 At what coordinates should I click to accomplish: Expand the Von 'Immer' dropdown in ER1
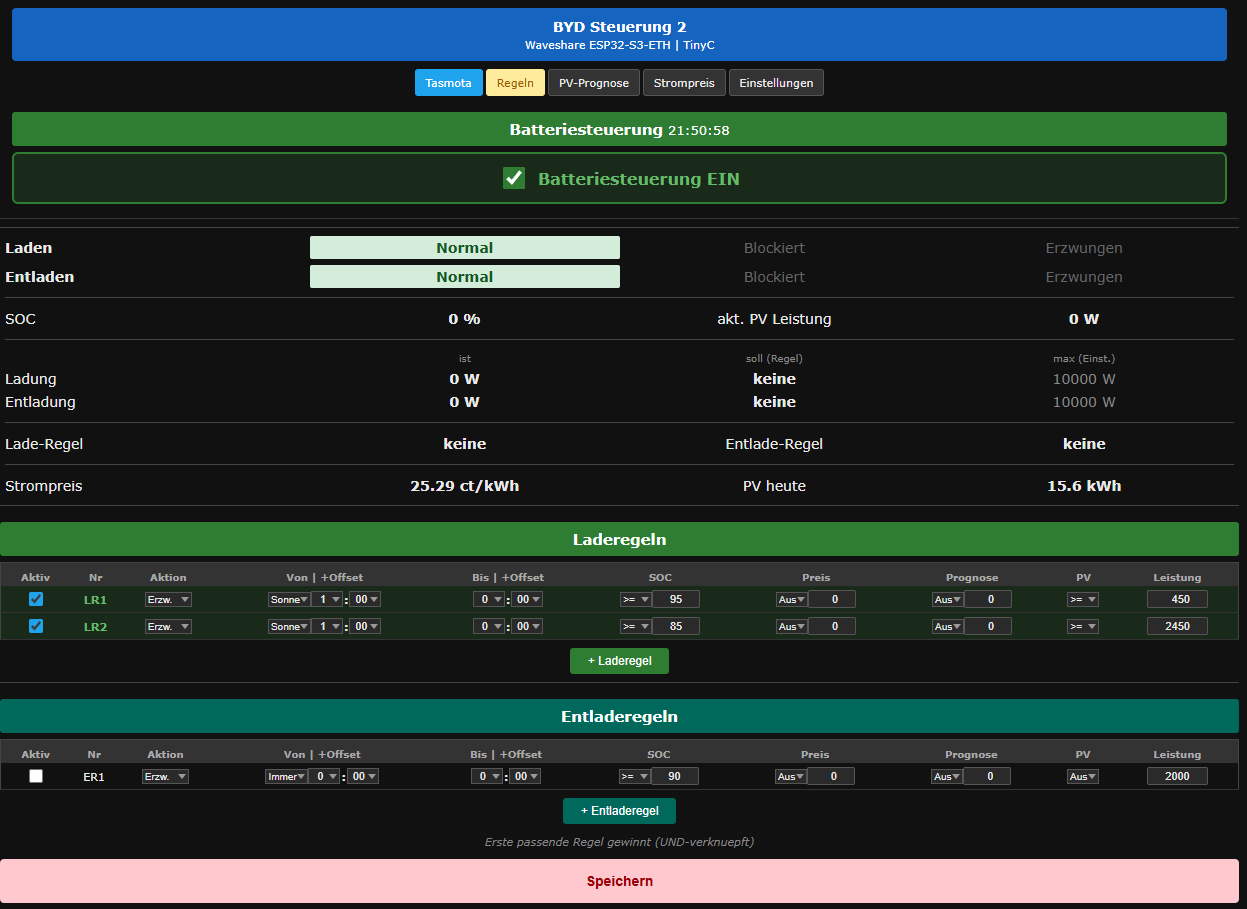point(286,776)
